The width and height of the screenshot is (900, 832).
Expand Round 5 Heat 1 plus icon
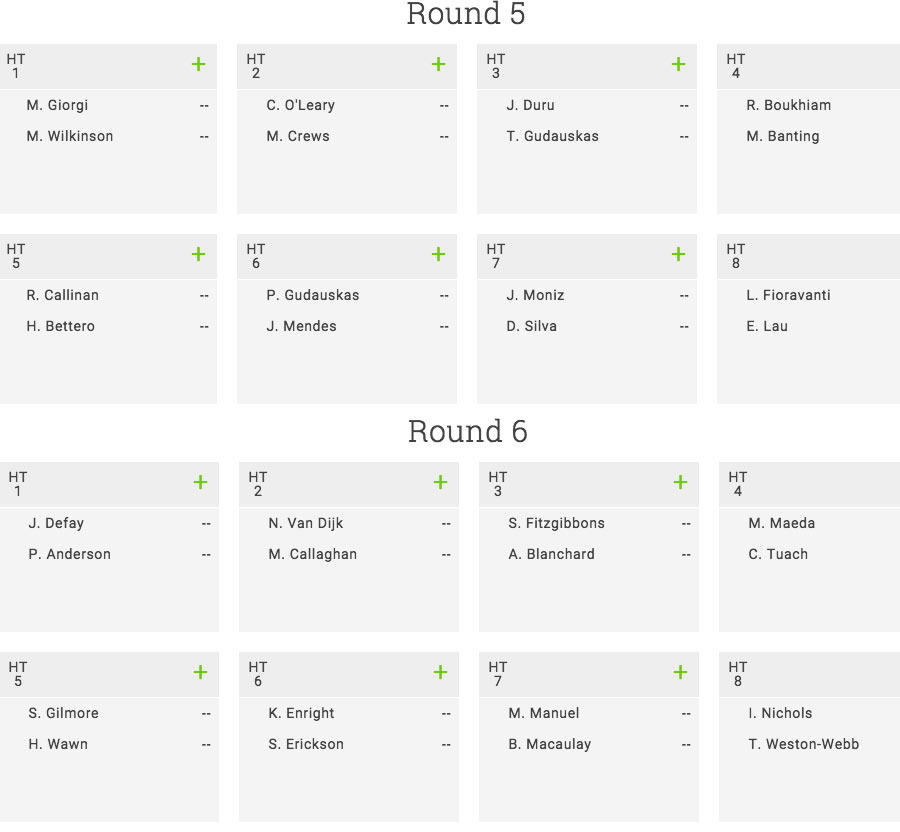pos(198,64)
